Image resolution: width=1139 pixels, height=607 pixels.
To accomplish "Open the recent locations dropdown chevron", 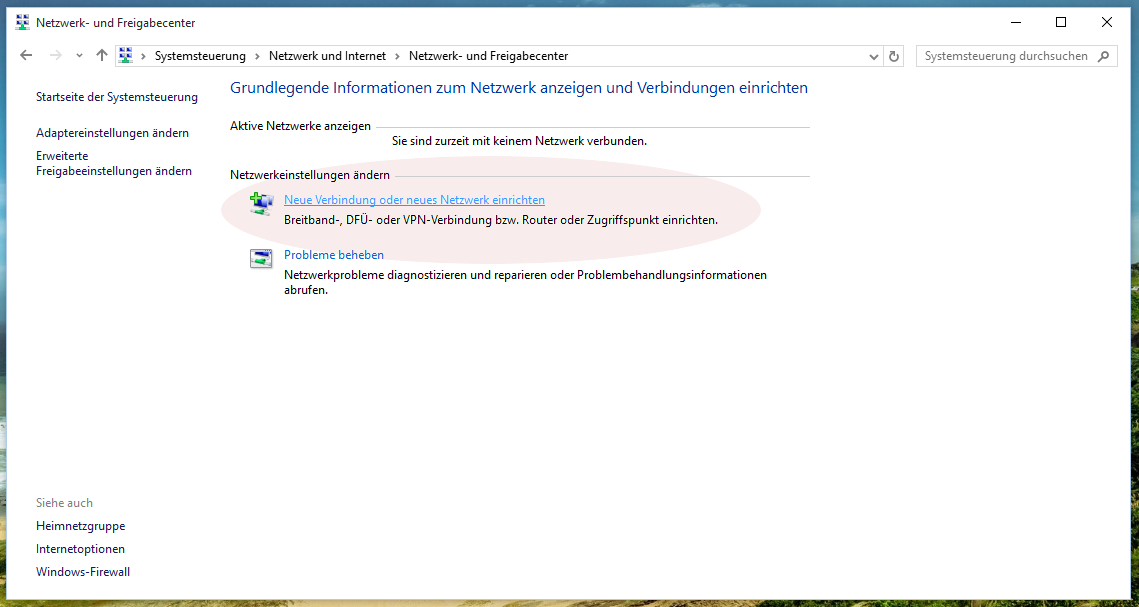I will tap(79, 56).
